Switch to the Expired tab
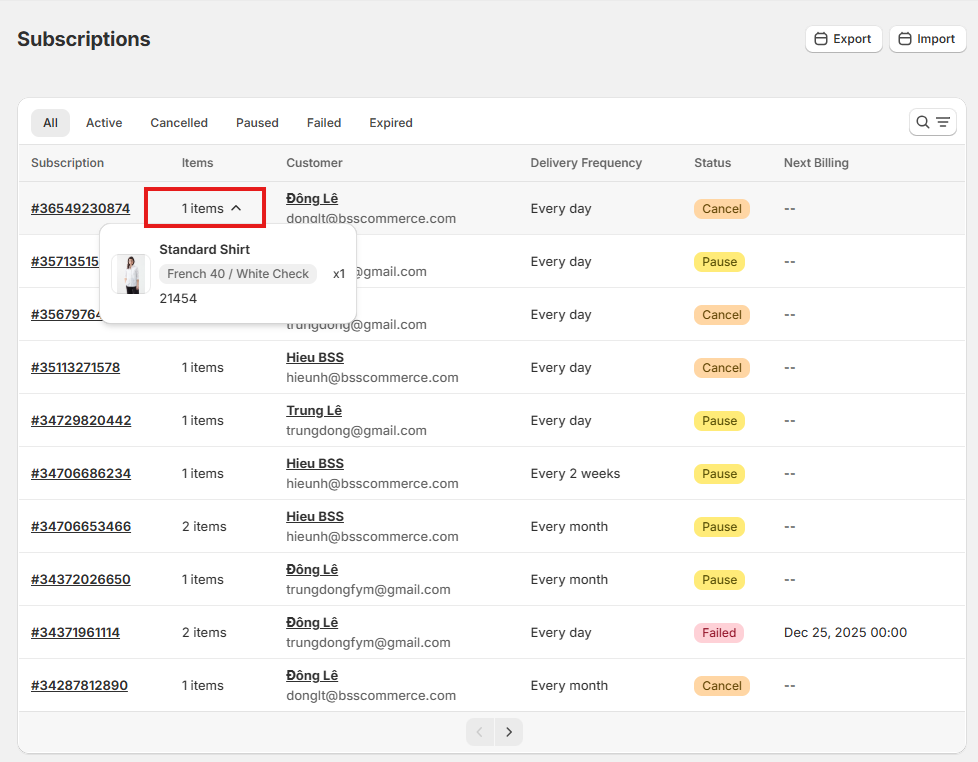978x762 pixels. pyautogui.click(x=391, y=123)
